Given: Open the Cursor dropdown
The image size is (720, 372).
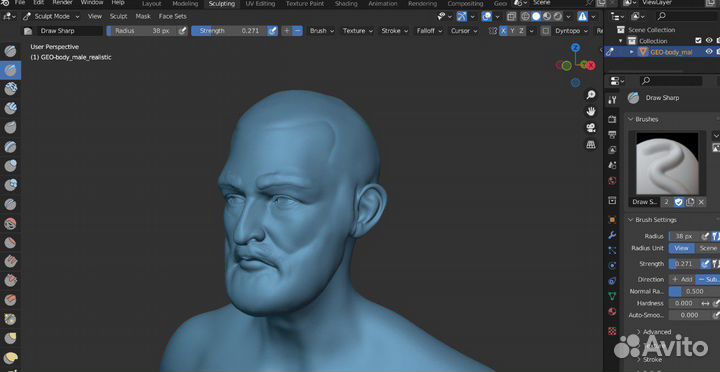Looking at the screenshot, I should (x=464, y=31).
